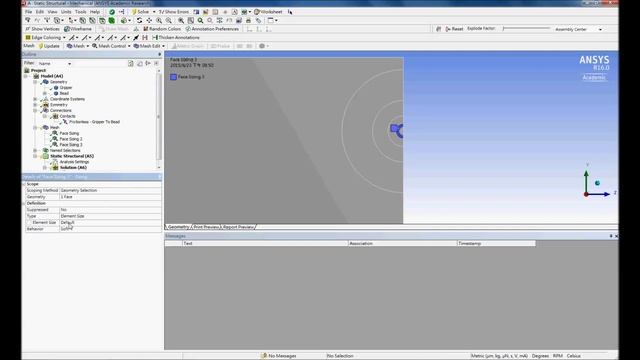Click Reset explode view
The image size is (640, 360).
(x=454, y=29)
